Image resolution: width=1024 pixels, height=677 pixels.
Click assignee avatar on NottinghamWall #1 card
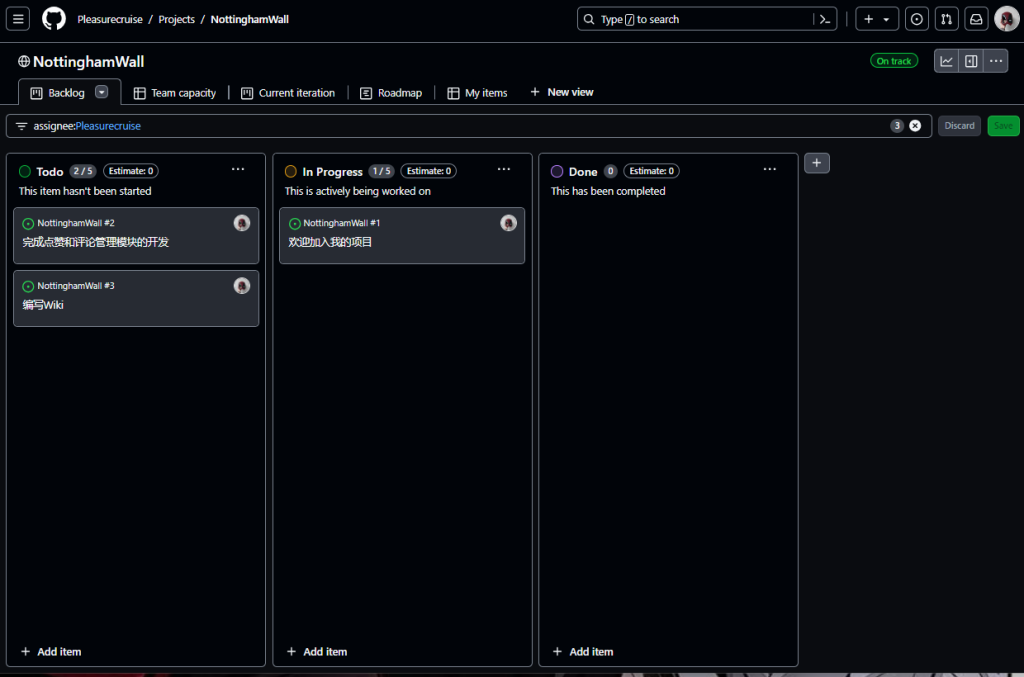508,223
